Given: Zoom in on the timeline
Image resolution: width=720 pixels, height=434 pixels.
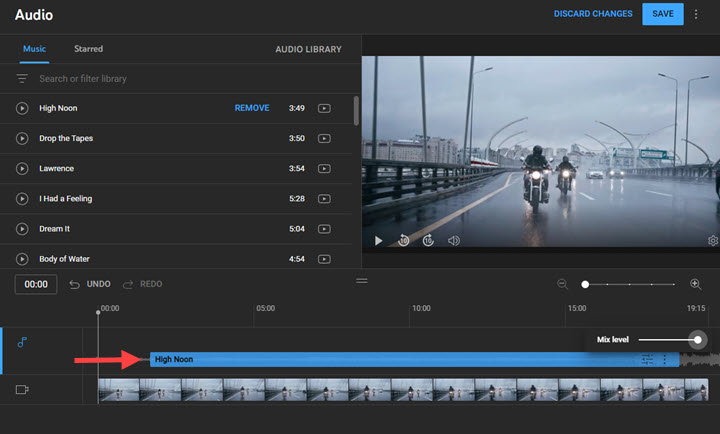Looking at the screenshot, I should click(696, 284).
